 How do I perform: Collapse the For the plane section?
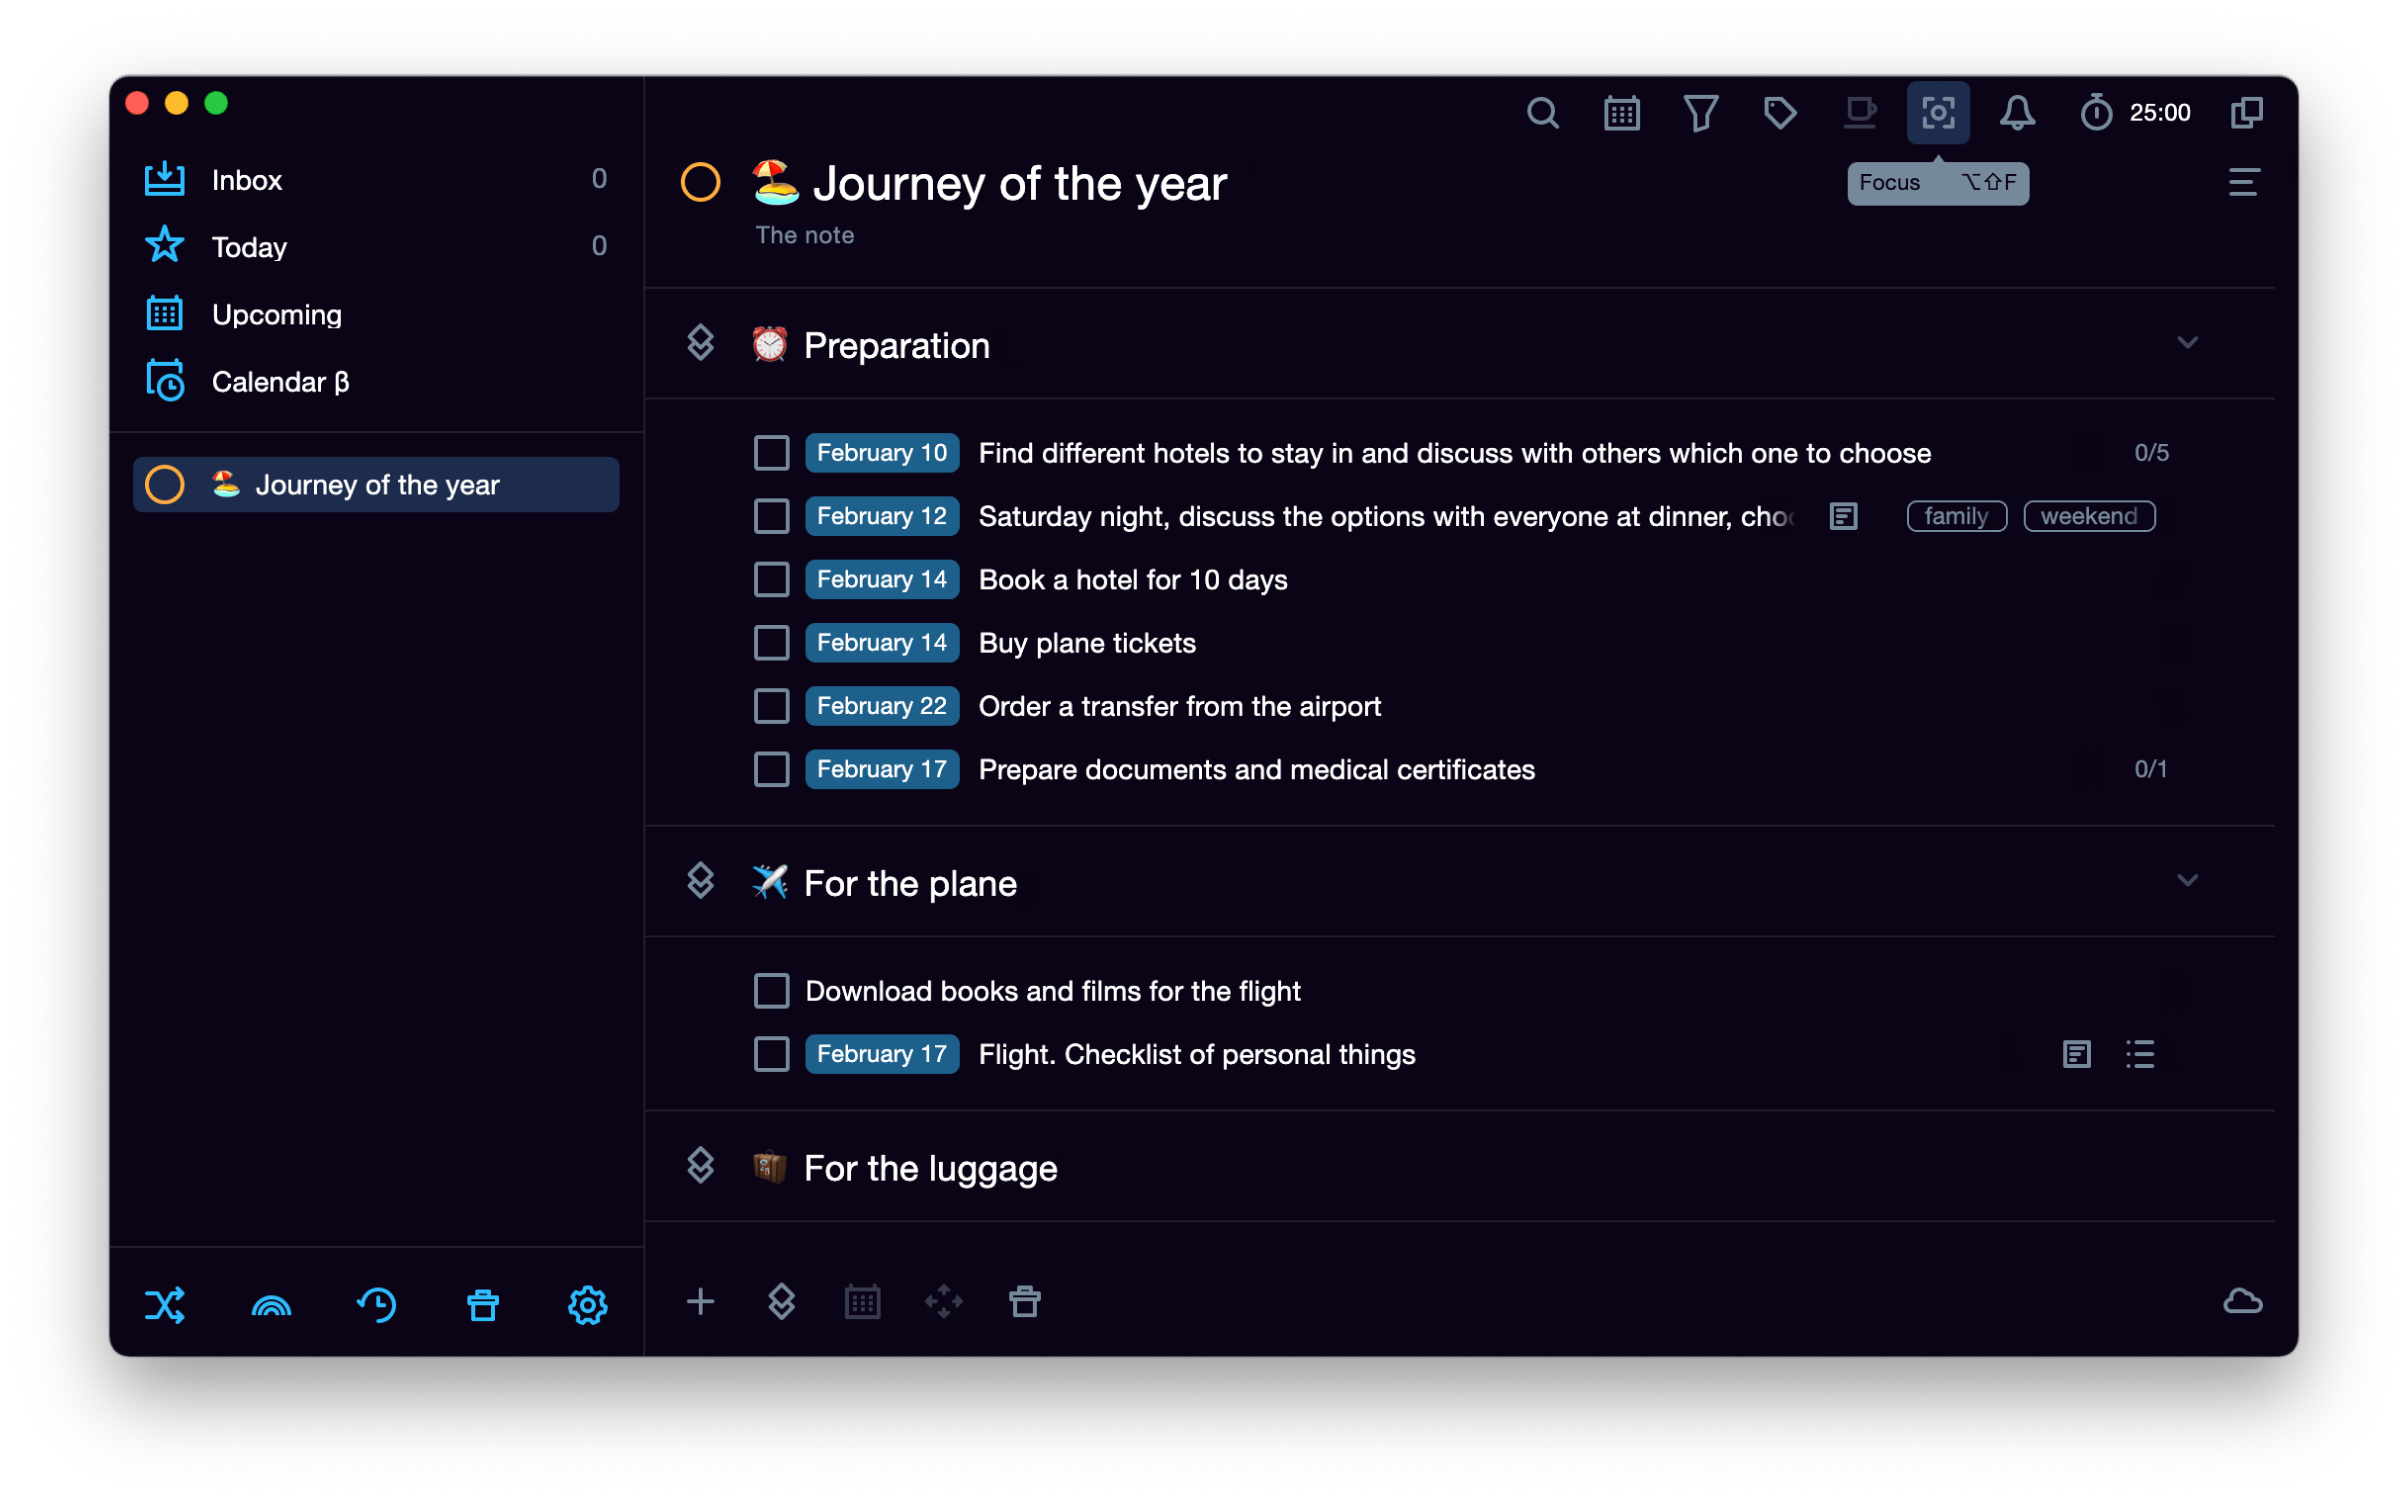click(x=2189, y=881)
